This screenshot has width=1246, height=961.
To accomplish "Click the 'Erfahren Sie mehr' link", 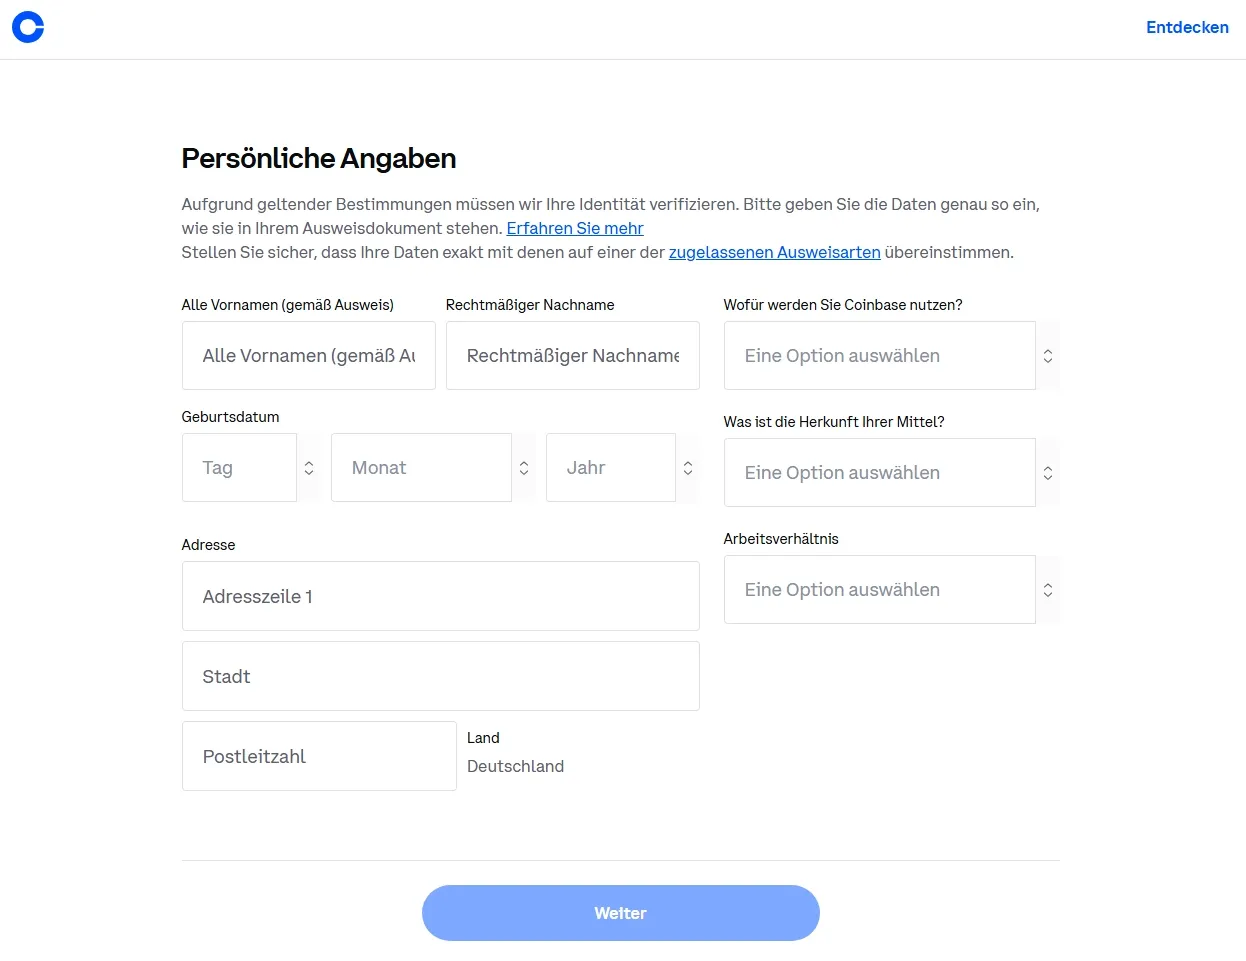I will [575, 228].
